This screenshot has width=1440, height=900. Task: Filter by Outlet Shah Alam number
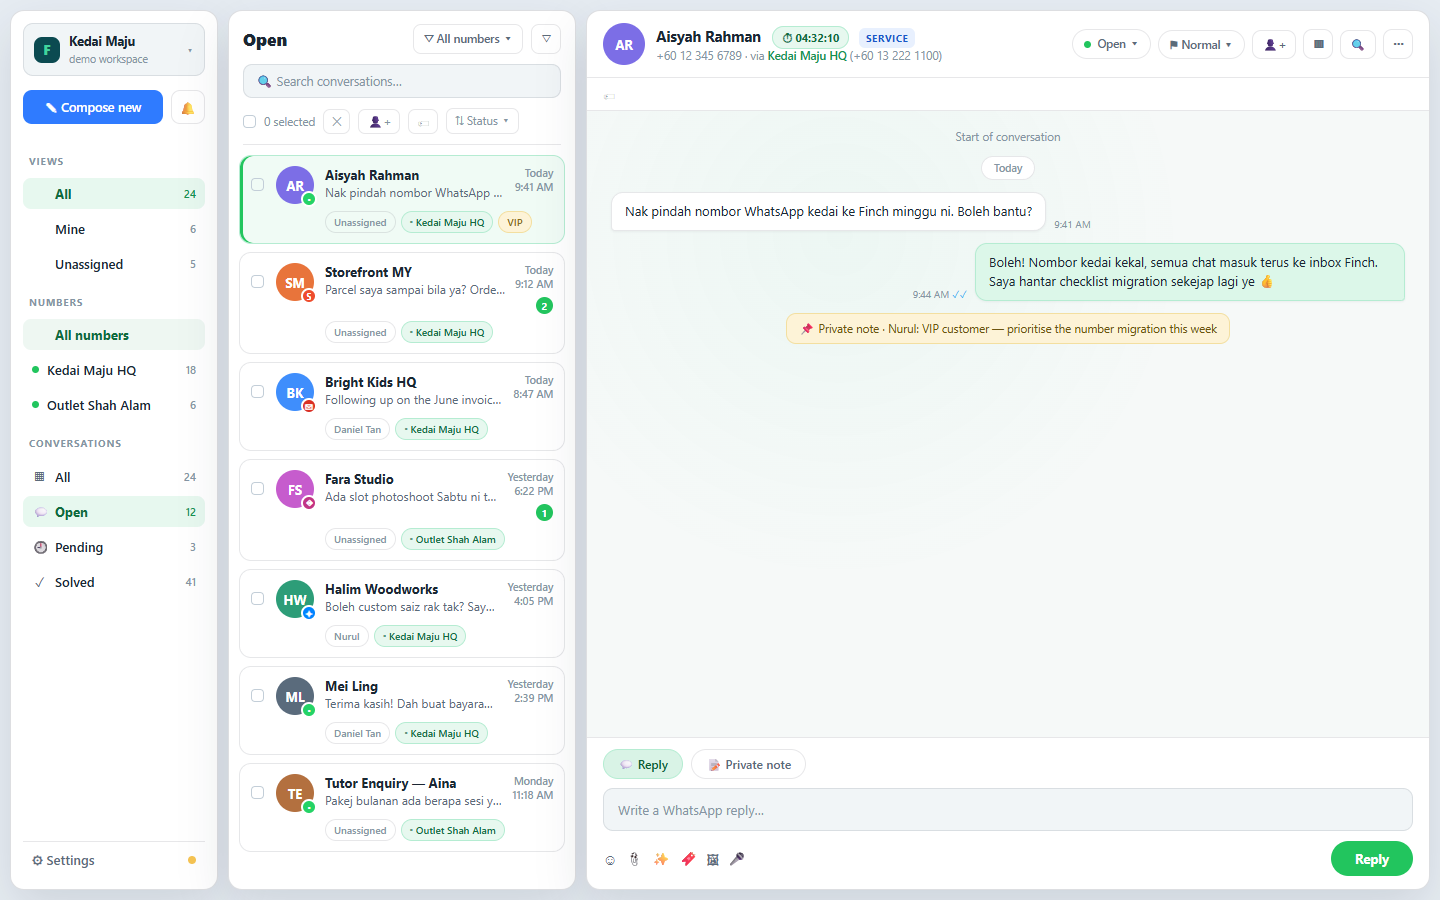tap(114, 405)
